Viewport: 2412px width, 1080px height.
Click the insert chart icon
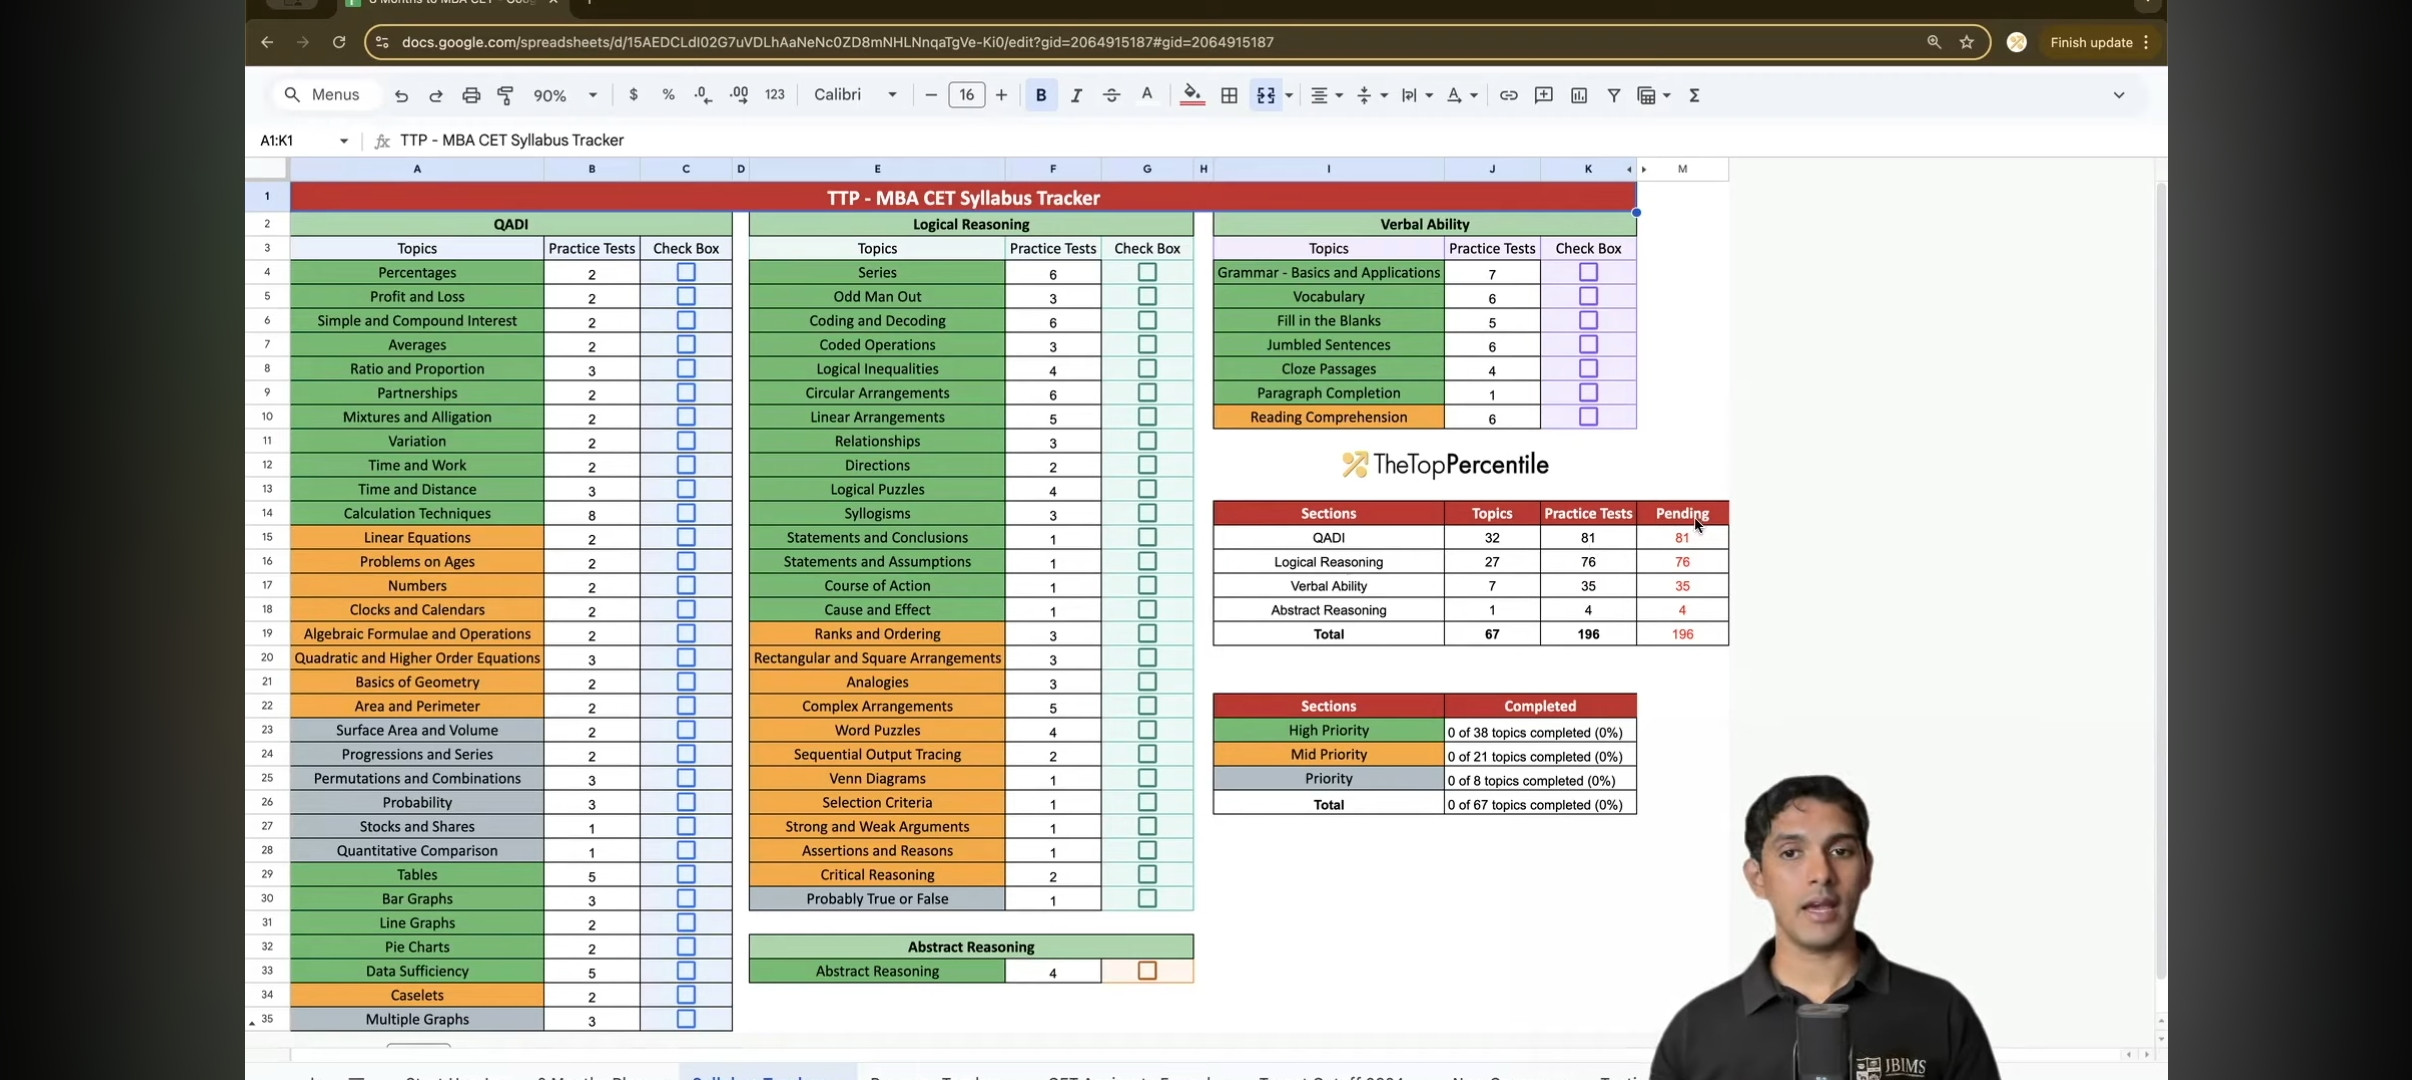(x=1579, y=95)
